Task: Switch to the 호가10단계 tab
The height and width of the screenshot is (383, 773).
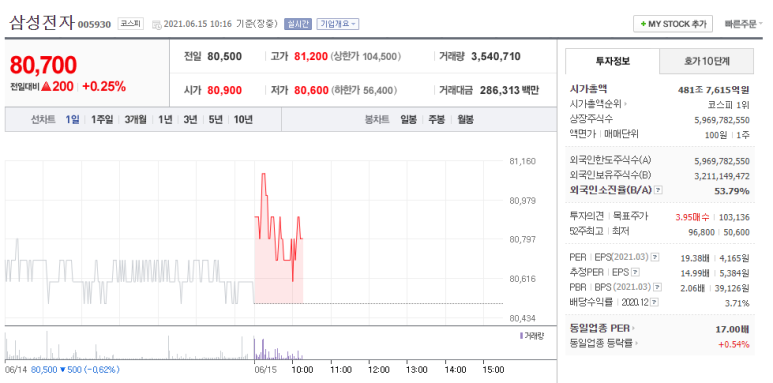Action: pos(706,61)
